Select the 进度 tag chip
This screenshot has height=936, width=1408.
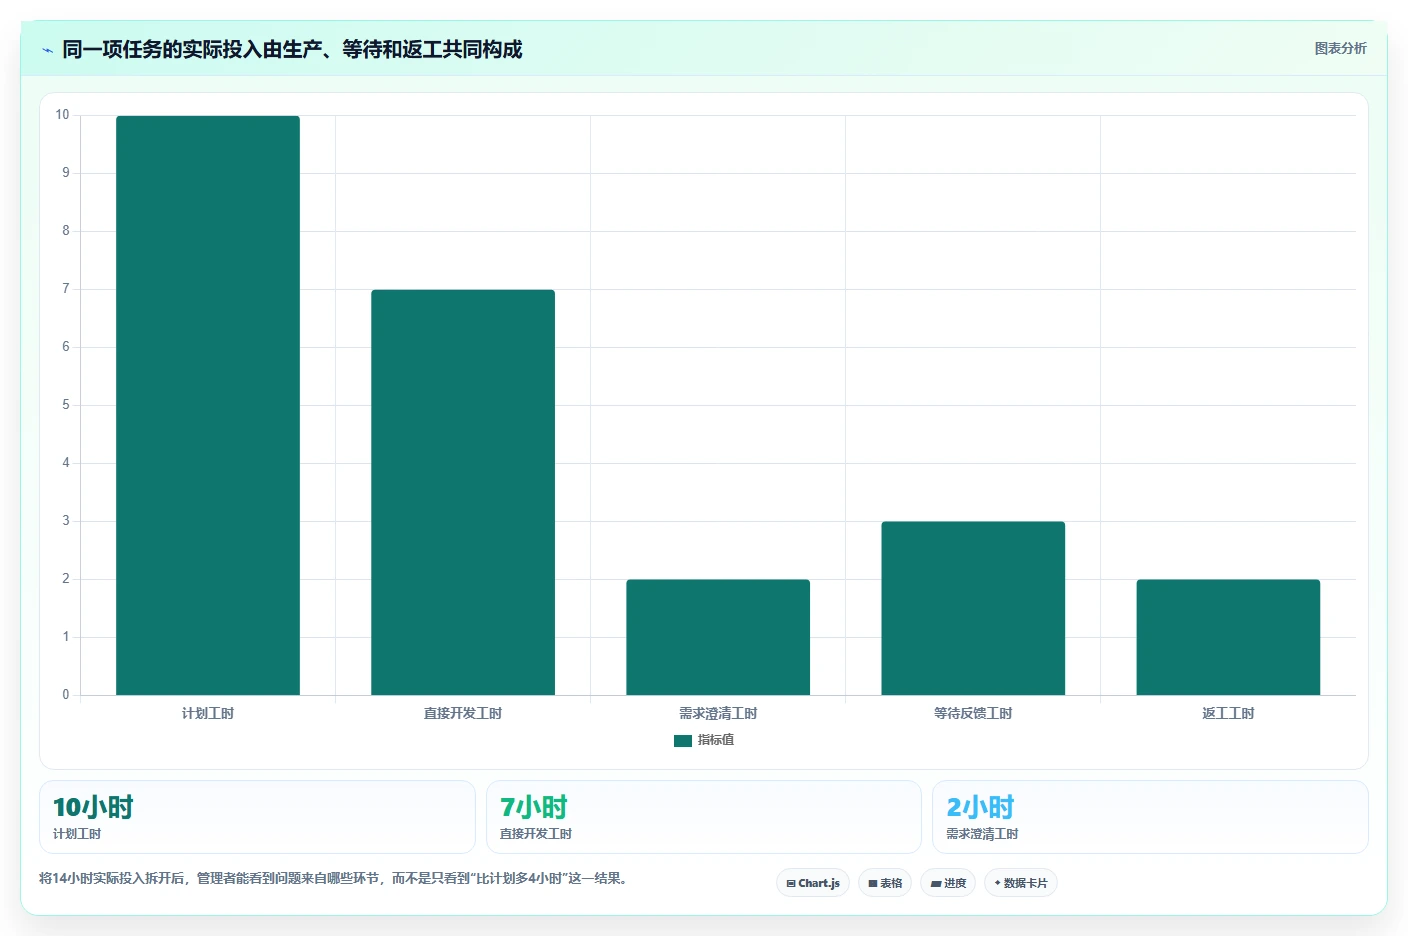(x=948, y=883)
